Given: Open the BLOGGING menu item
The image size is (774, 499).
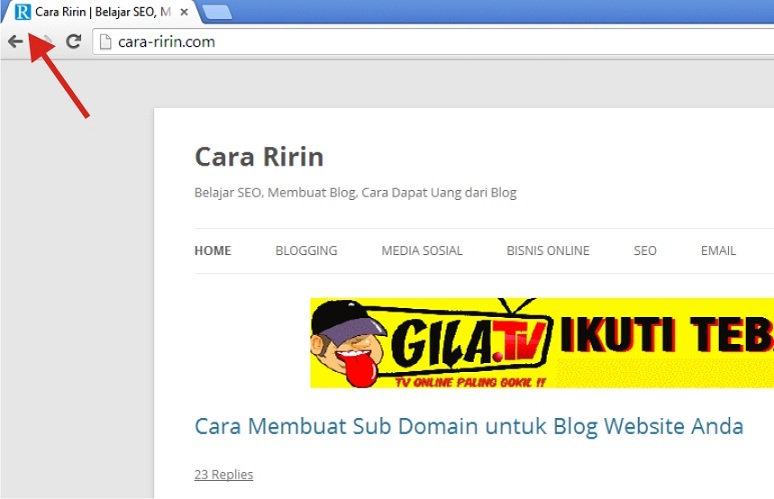Looking at the screenshot, I should (x=306, y=251).
